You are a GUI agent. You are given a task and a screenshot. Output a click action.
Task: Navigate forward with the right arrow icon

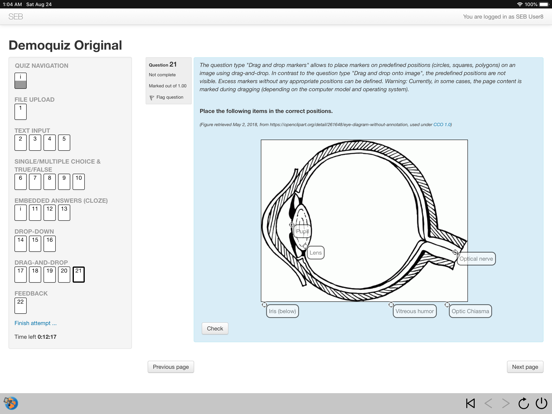click(506, 403)
